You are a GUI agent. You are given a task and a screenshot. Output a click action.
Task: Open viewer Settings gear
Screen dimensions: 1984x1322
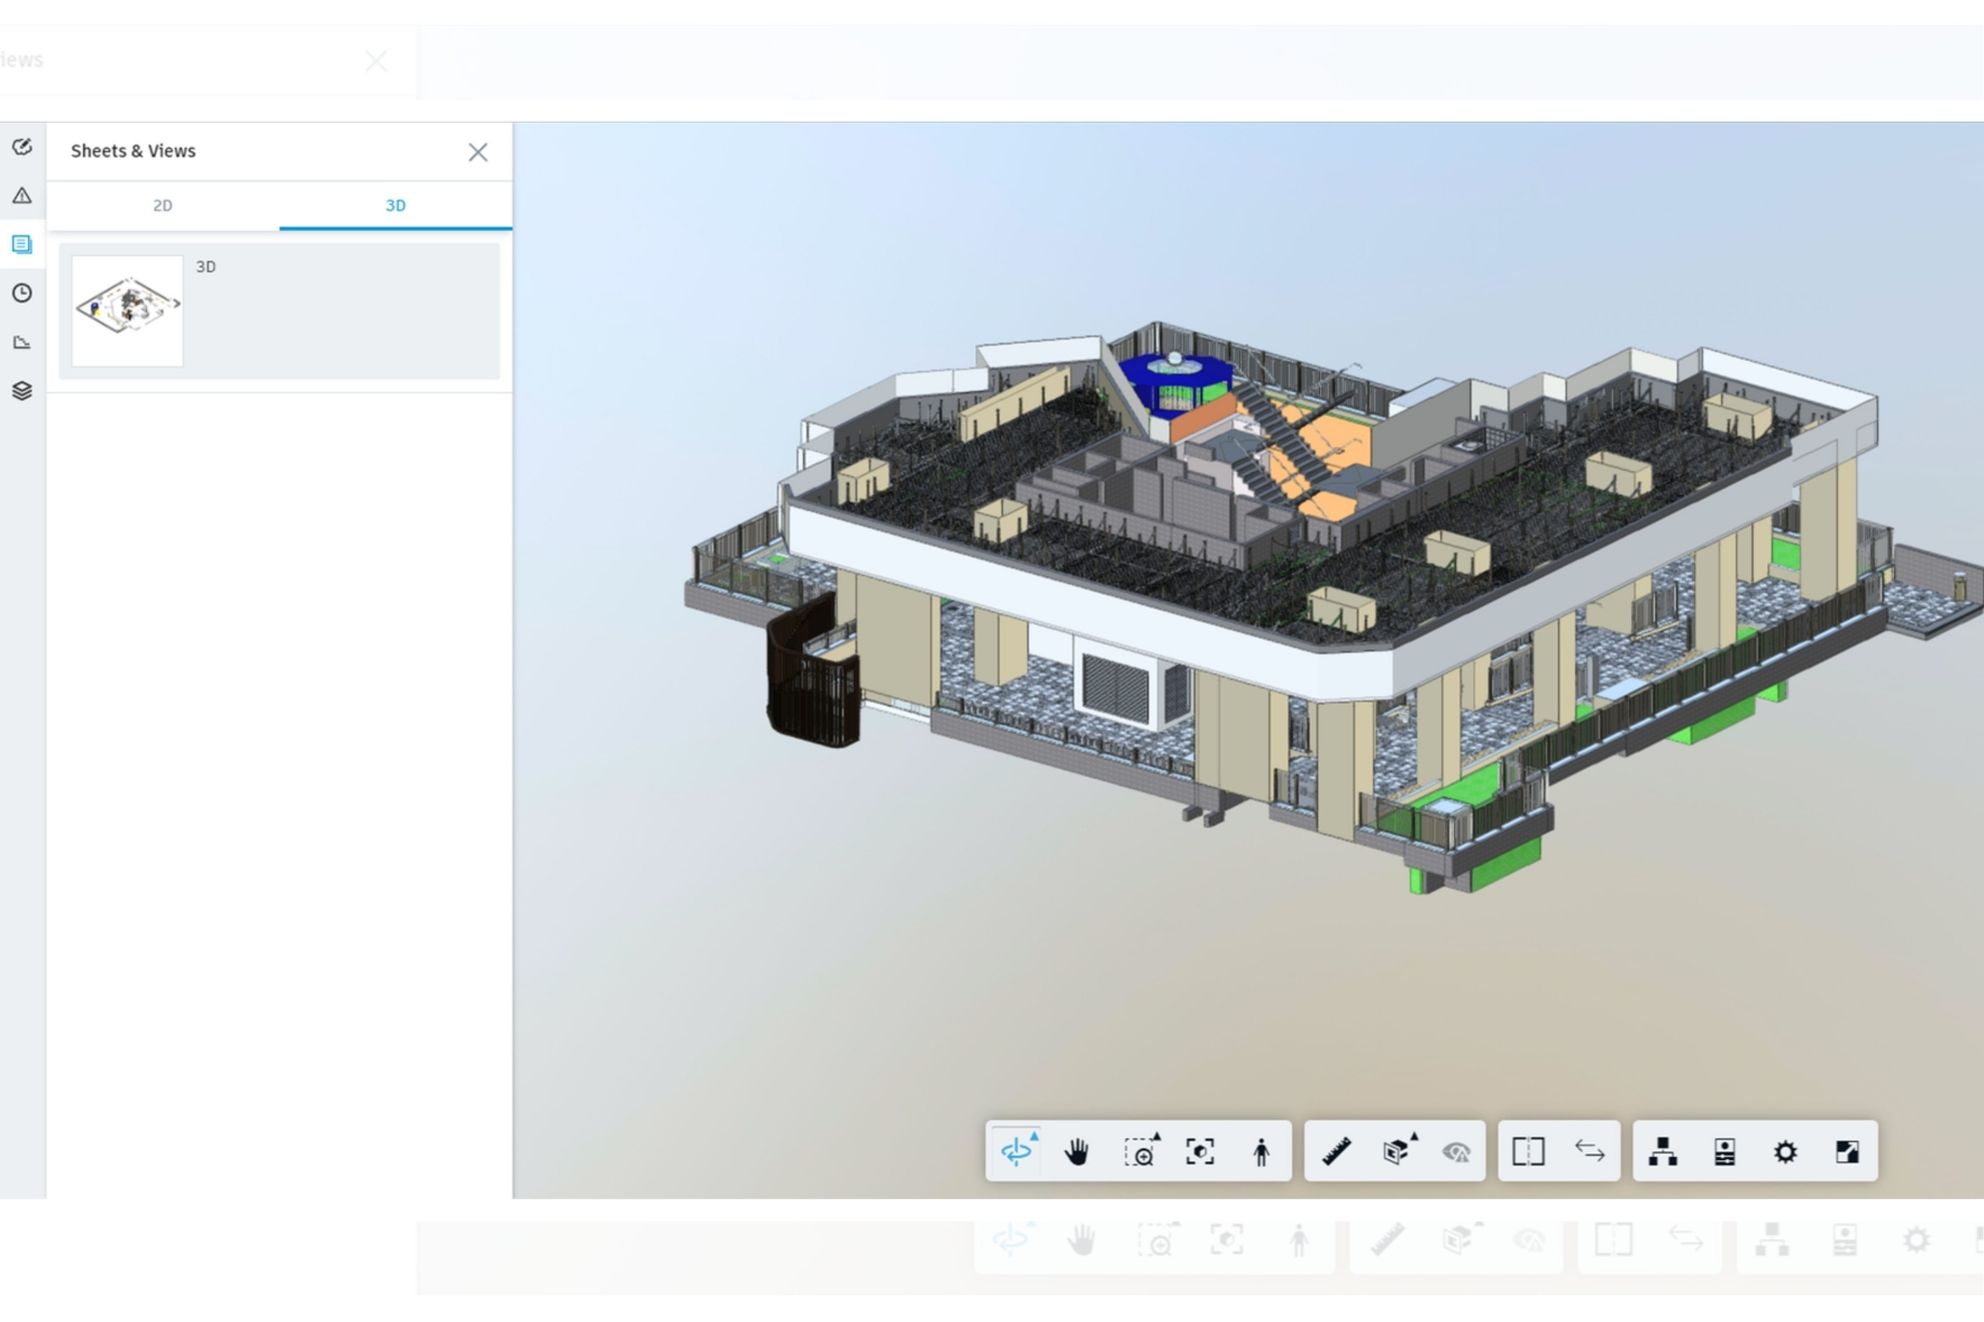click(1785, 1152)
